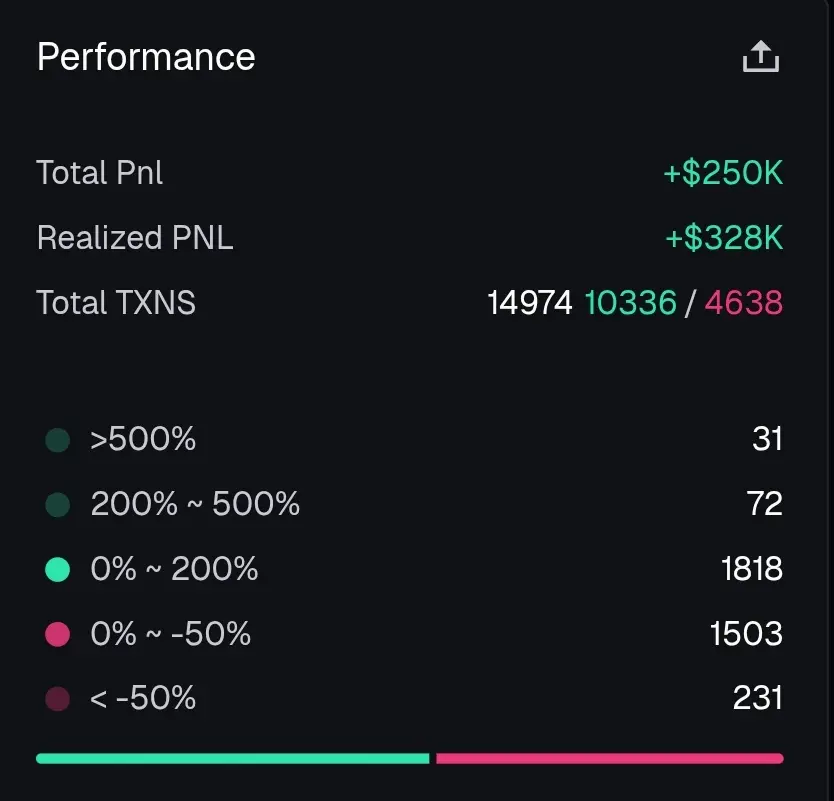Click the bright green 0% ~ 200% dot
This screenshot has height=801, width=834.
pyautogui.click(x=58, y=570)
